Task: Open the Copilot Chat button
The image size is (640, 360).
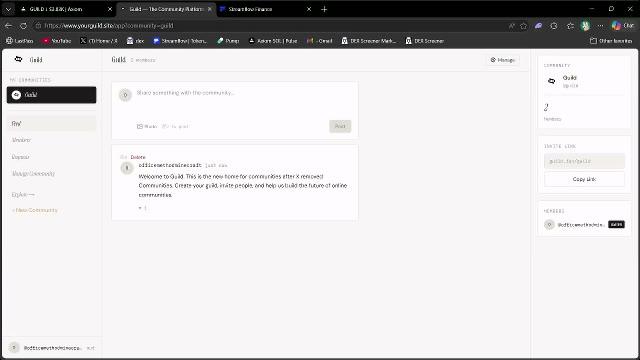Action: click(622, 25)
